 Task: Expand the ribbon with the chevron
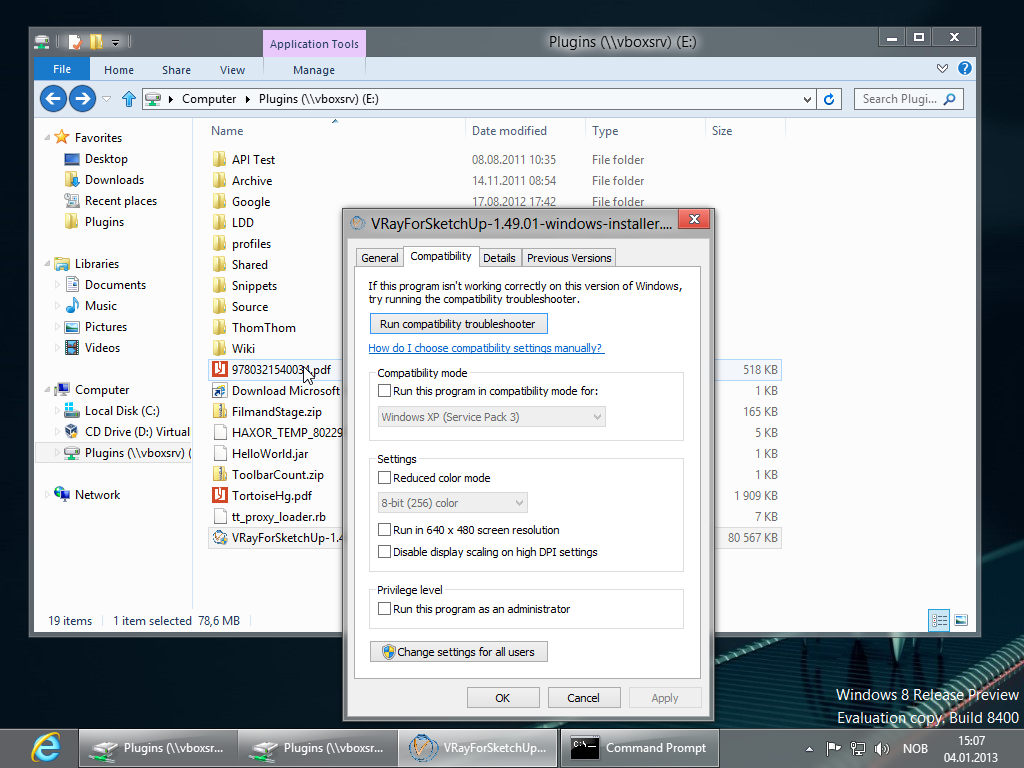point(942,69)
